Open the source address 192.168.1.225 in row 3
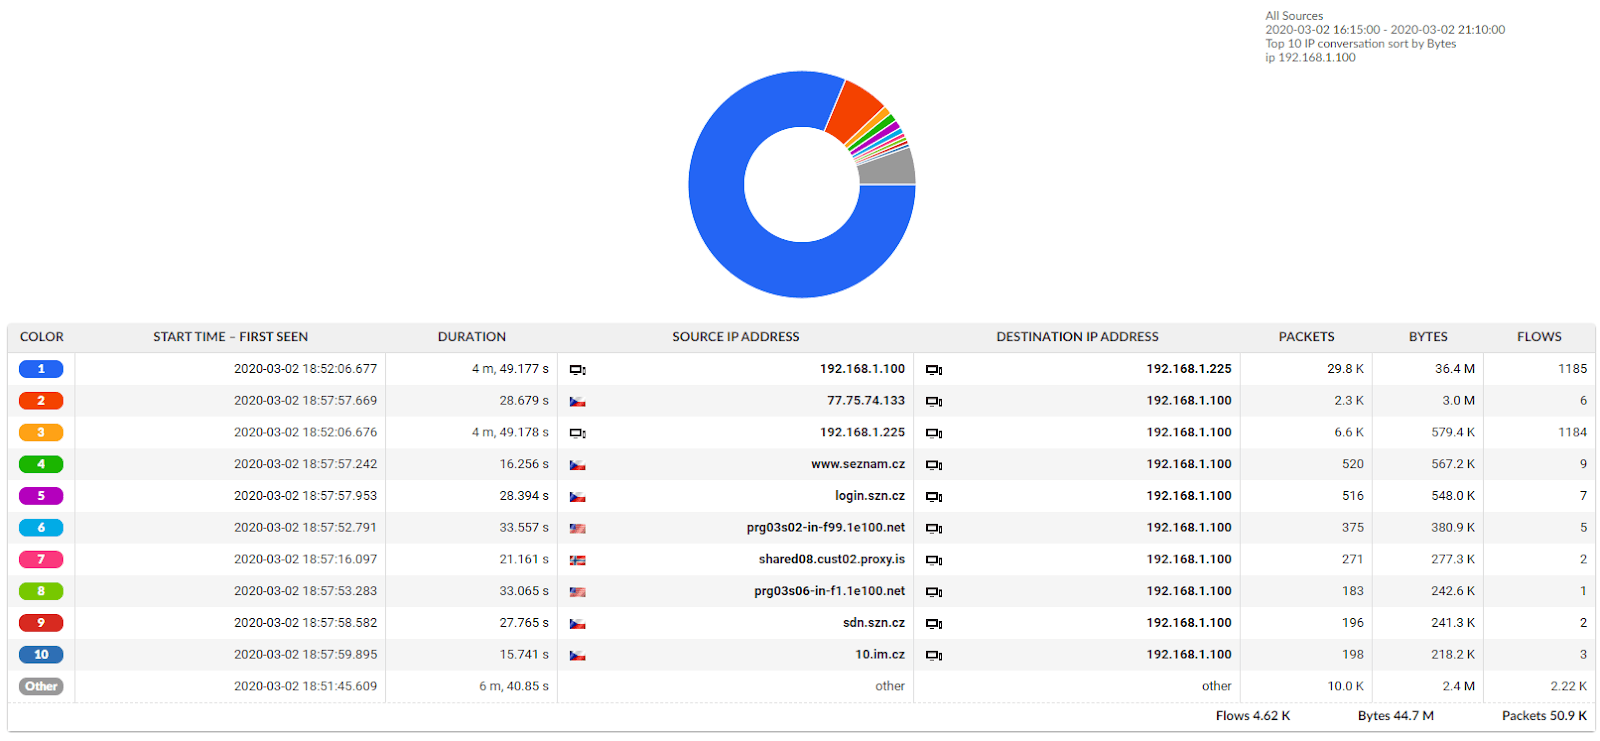This screenshot has width=1600, height=741. [x=862, y=433]
